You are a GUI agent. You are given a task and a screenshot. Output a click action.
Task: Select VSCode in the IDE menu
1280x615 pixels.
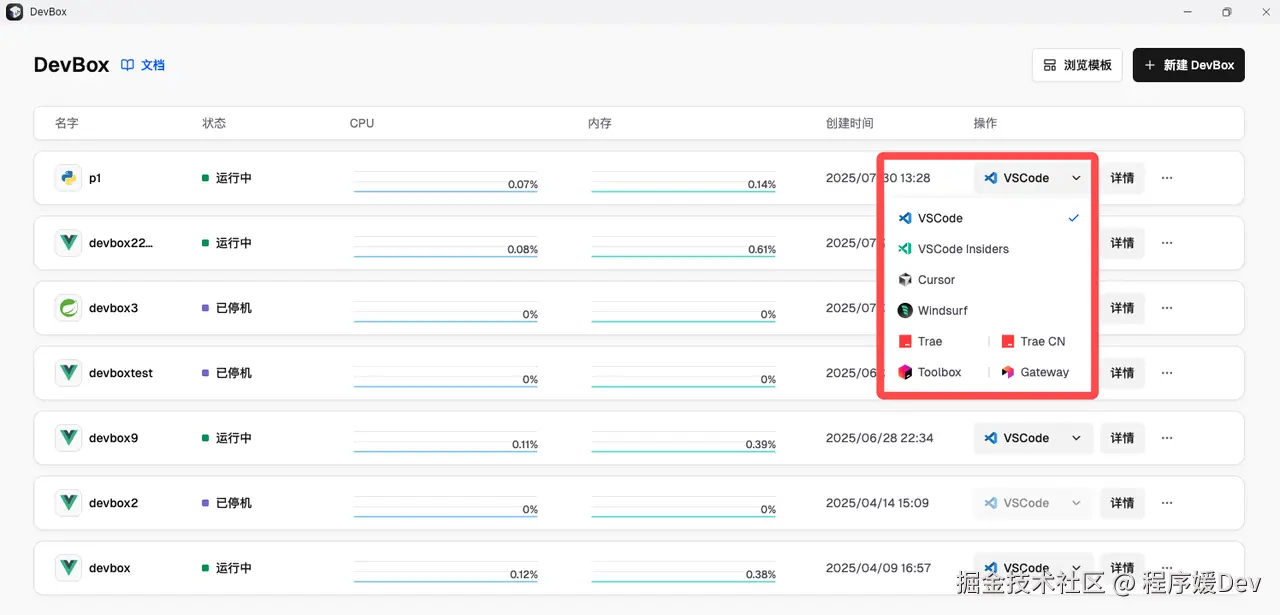coord(988,218)
